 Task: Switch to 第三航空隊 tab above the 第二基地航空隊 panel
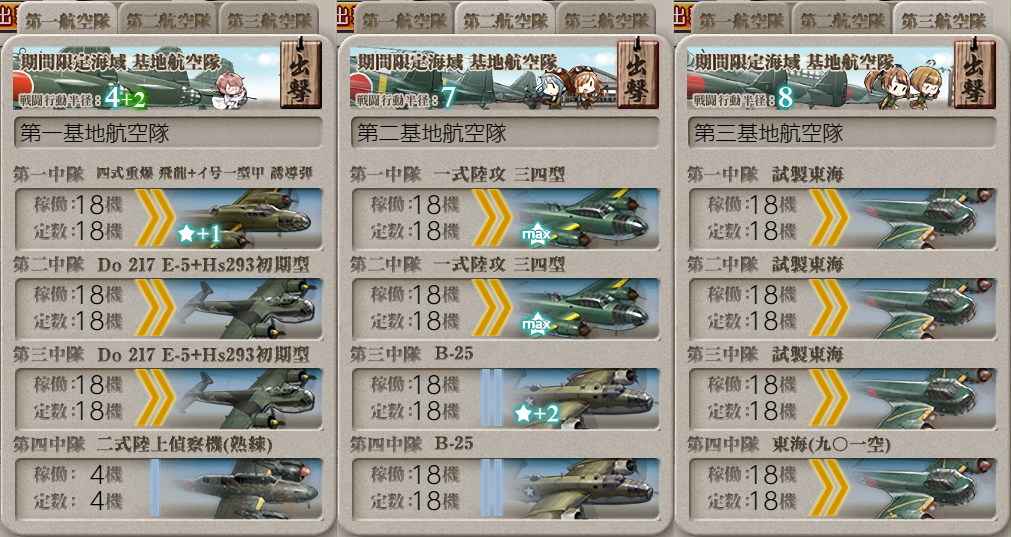(607, 20)
